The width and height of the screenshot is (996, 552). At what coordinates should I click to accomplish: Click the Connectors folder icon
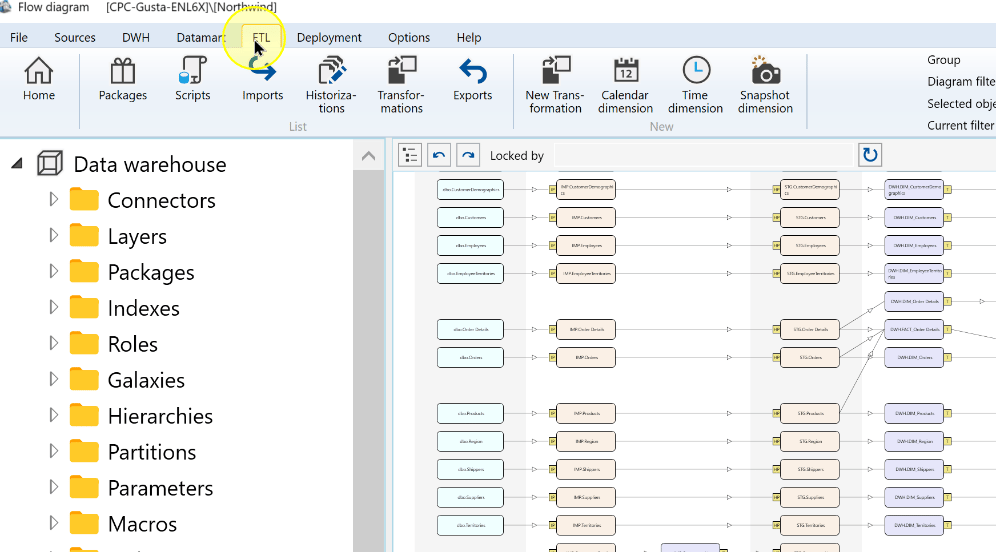(84, 199)
